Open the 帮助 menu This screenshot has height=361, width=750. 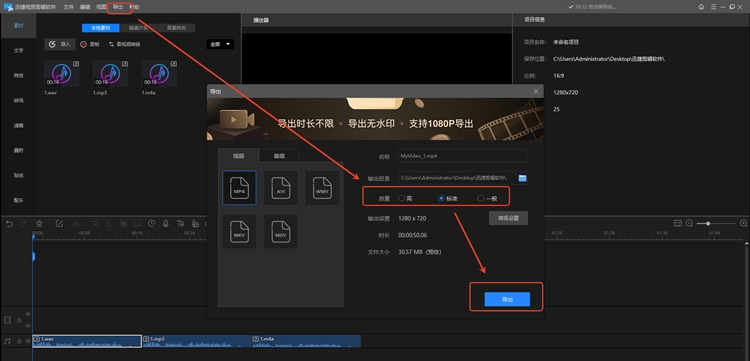(134, 7)
